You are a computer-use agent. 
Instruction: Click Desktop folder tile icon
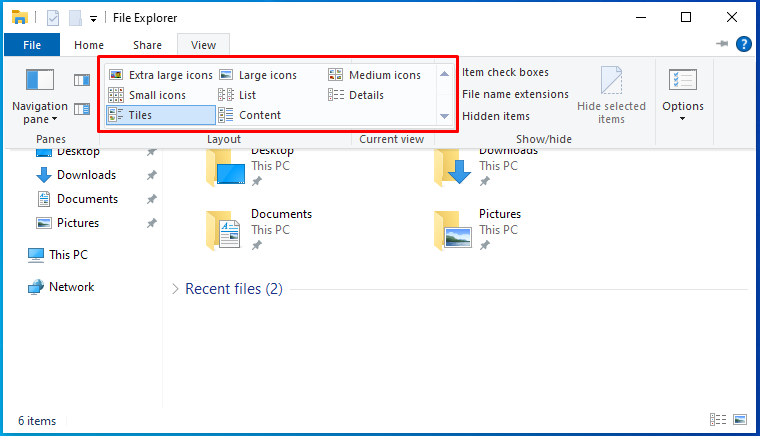[226, 168]
